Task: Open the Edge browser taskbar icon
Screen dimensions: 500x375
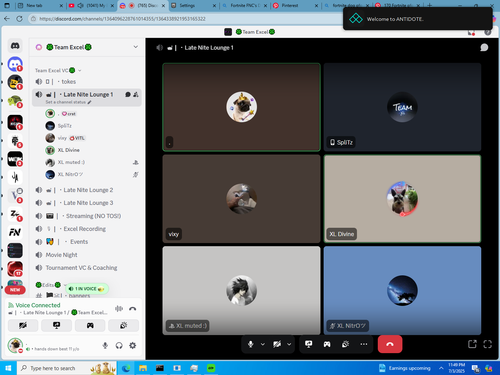Action: click(x=126, y=368)
